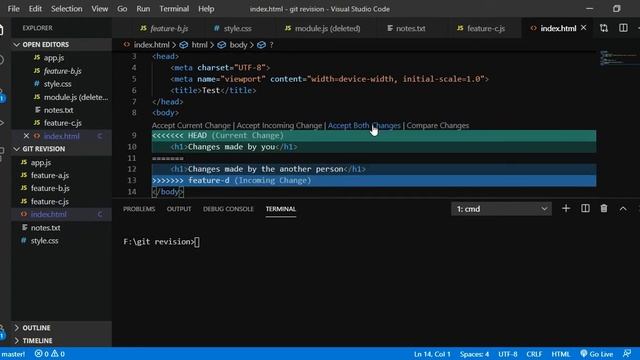
Task: Switch to the notes.txt editor tab
Action: [406, 28]
